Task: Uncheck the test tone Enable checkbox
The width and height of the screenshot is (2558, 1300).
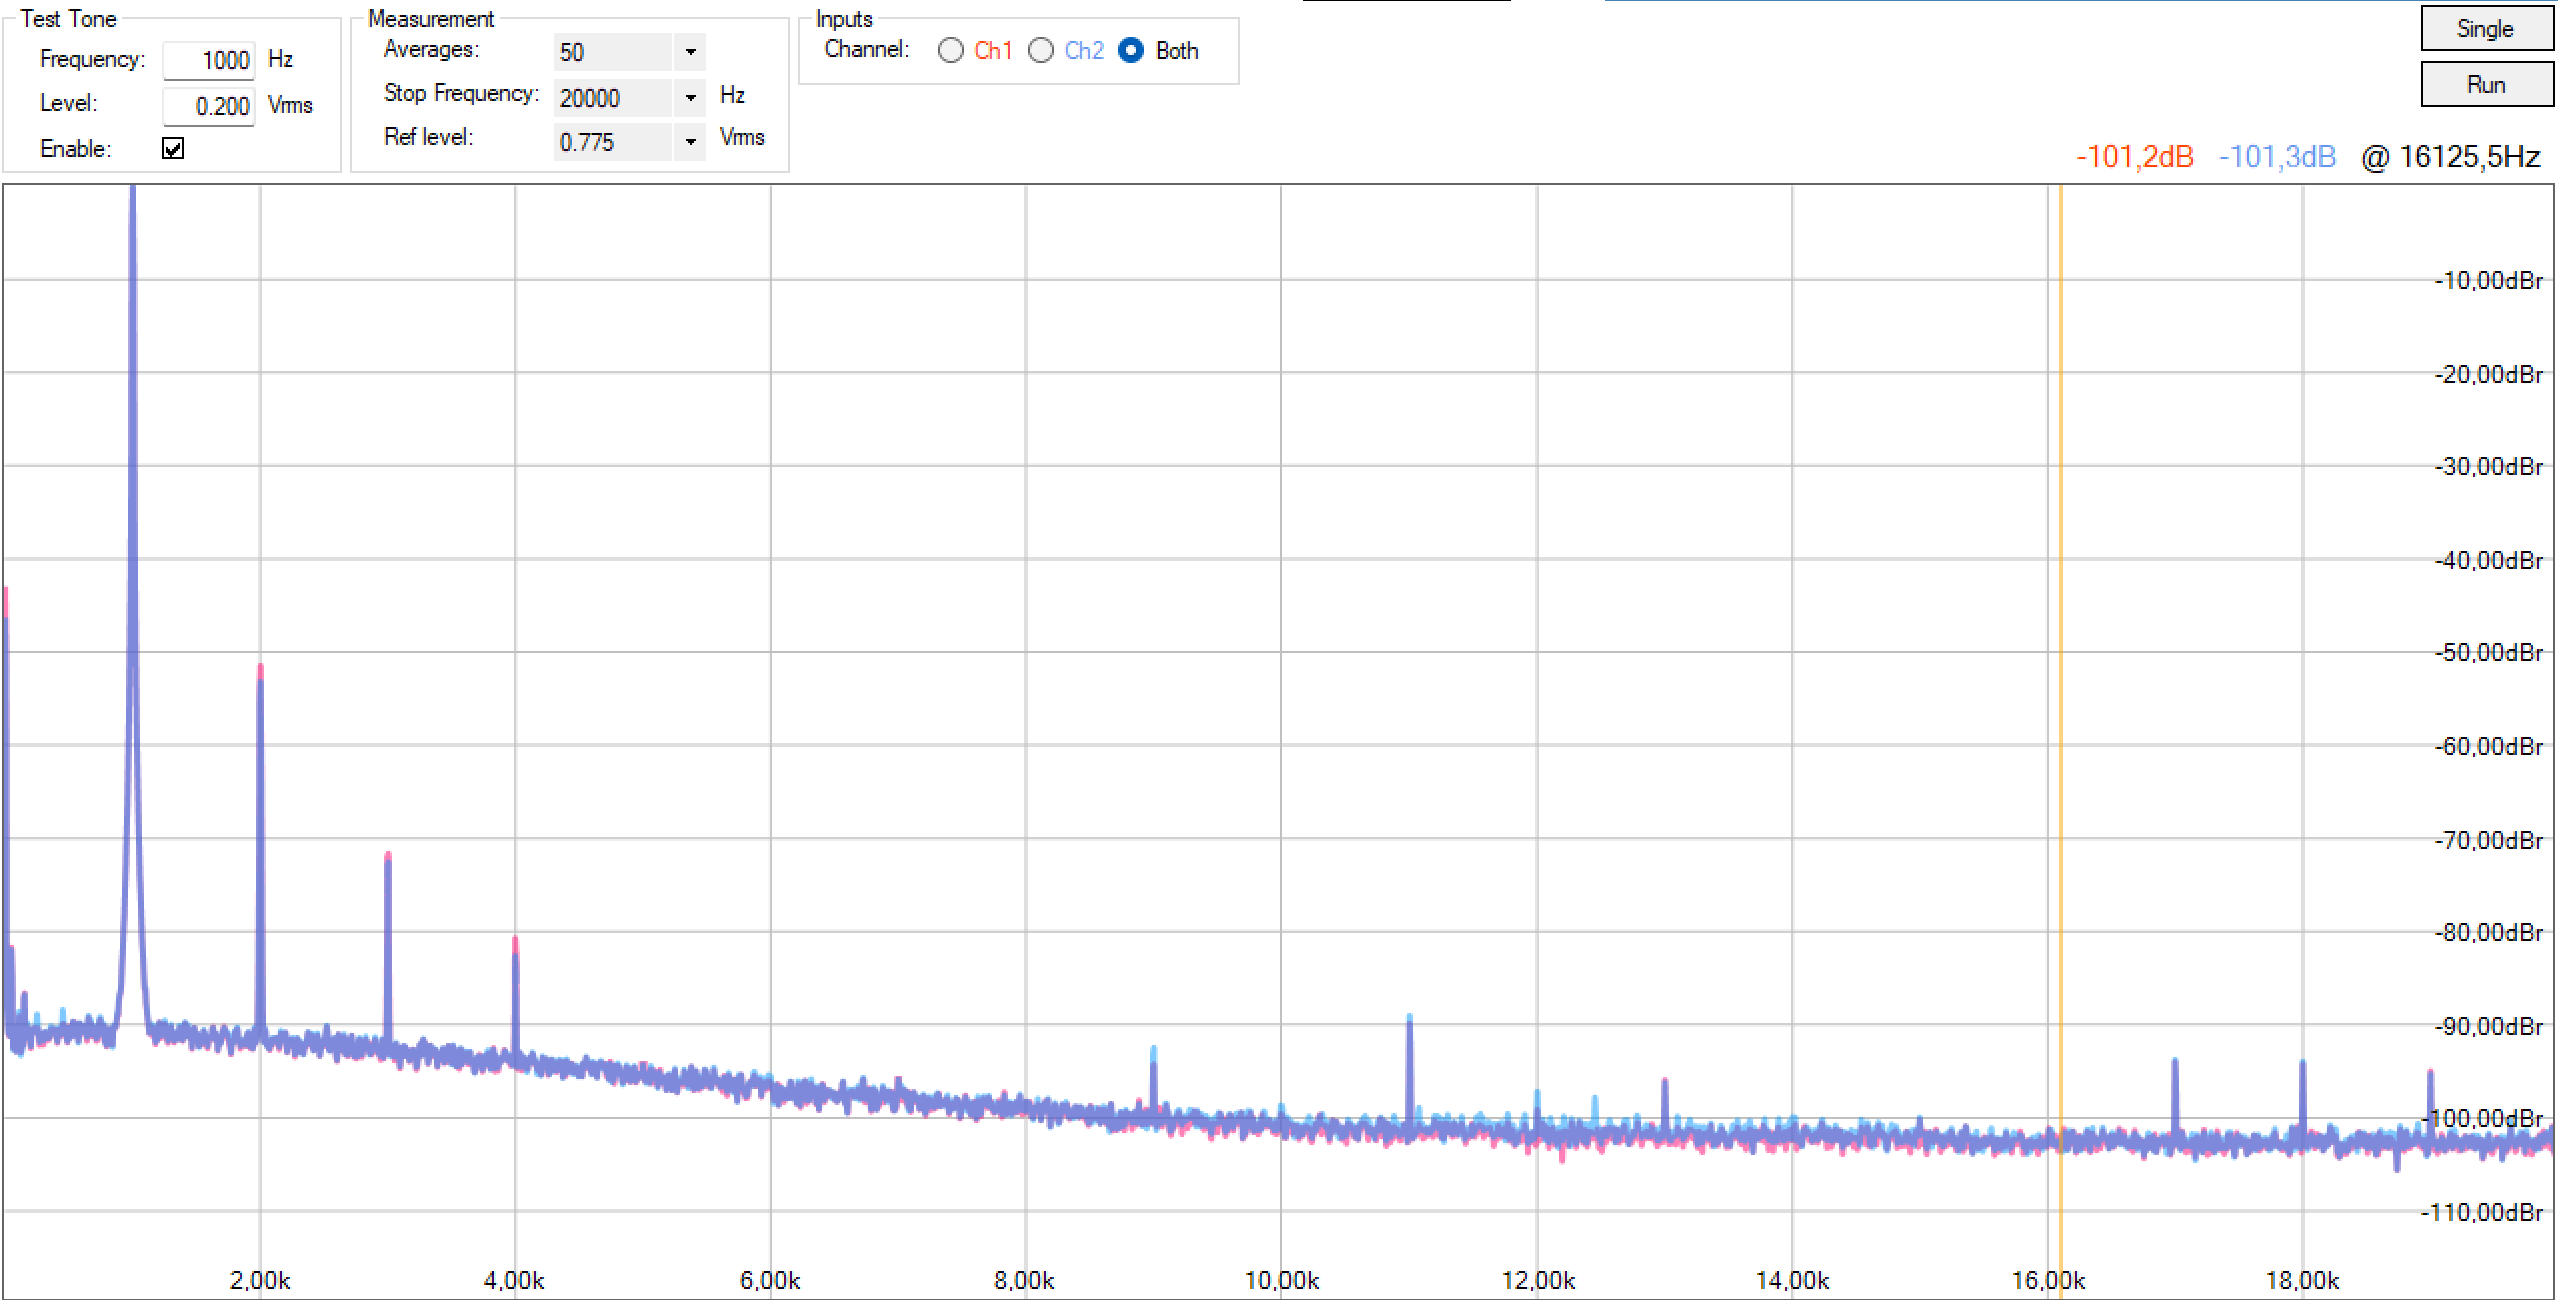Action: pyautogui.click(x=173, y=149)
